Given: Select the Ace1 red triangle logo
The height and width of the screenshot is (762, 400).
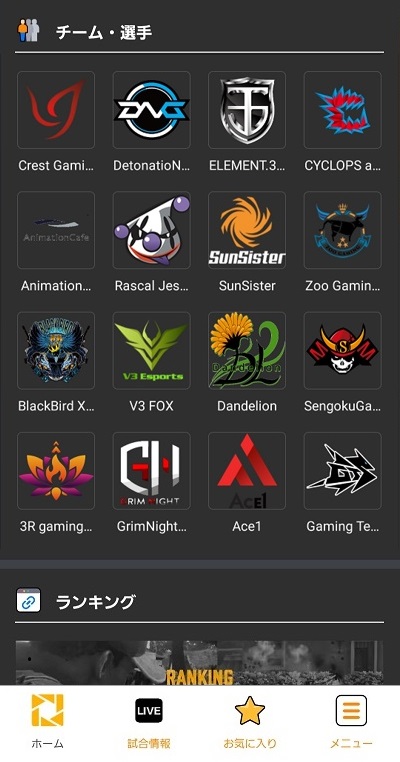Looking at the screenshot, I should [247, 471].
